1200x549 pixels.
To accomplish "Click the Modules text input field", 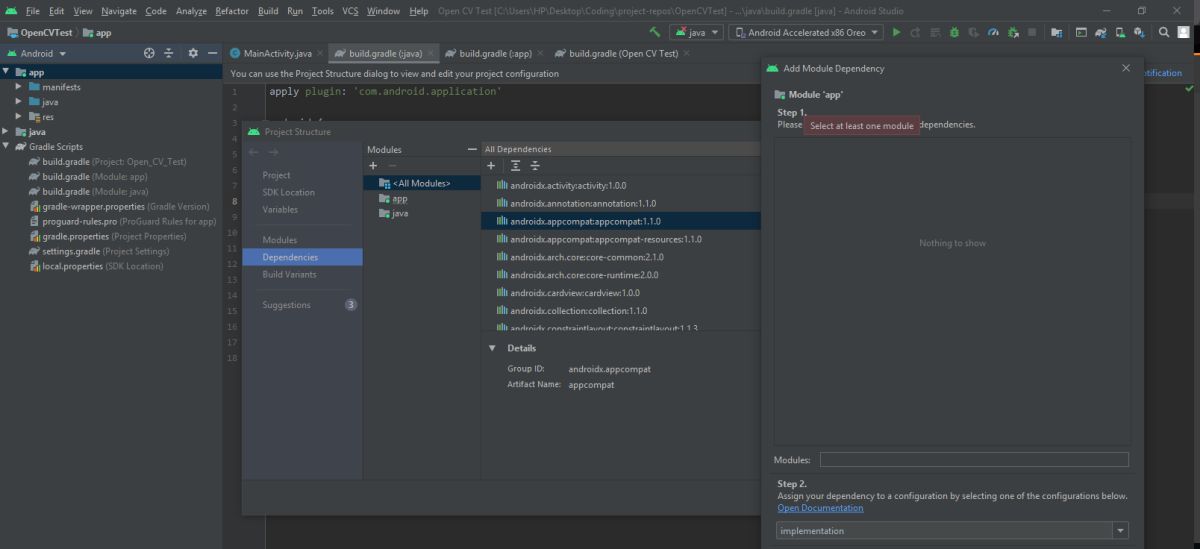I will (x=974, y=460).
